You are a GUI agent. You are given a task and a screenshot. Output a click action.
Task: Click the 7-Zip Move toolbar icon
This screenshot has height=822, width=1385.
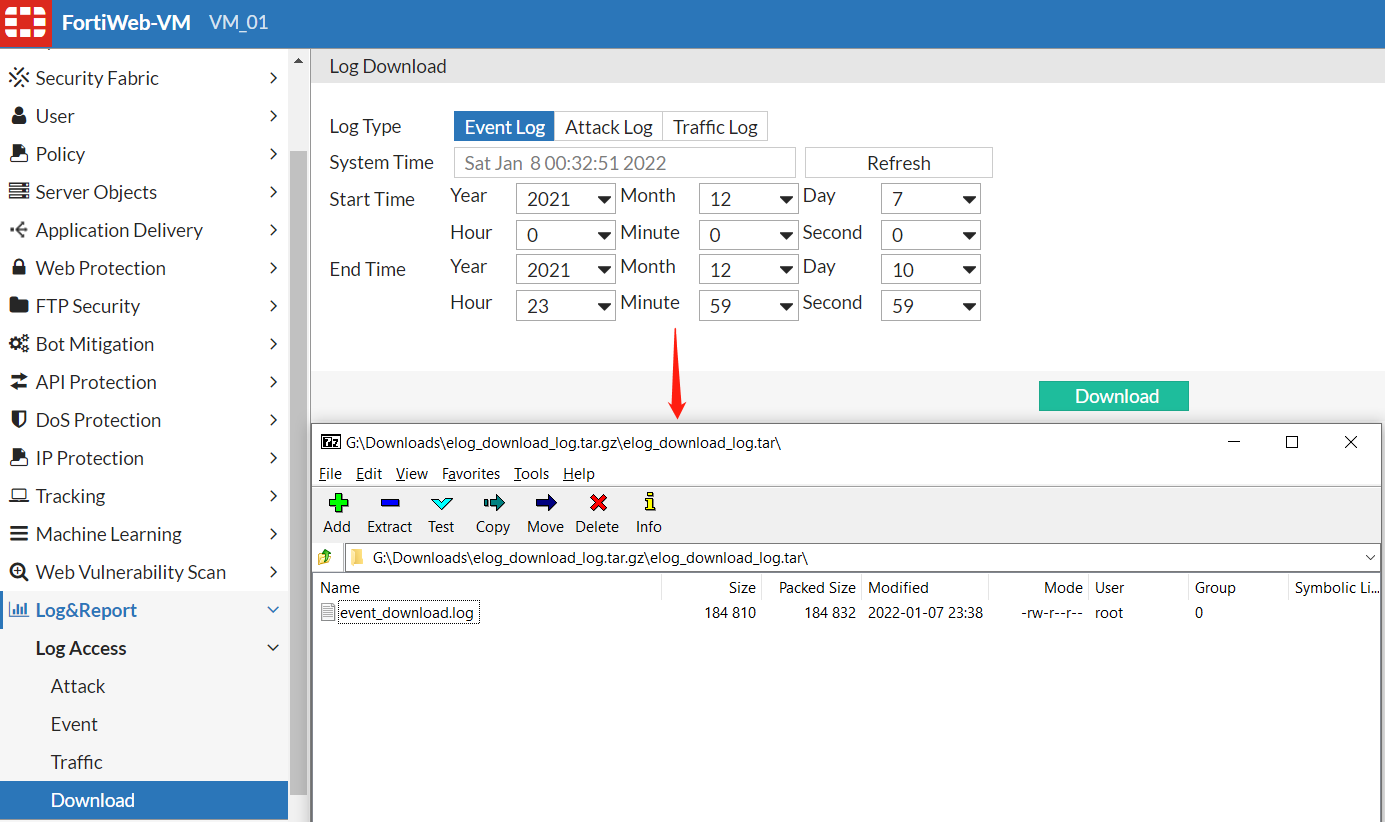pos(546,503)
